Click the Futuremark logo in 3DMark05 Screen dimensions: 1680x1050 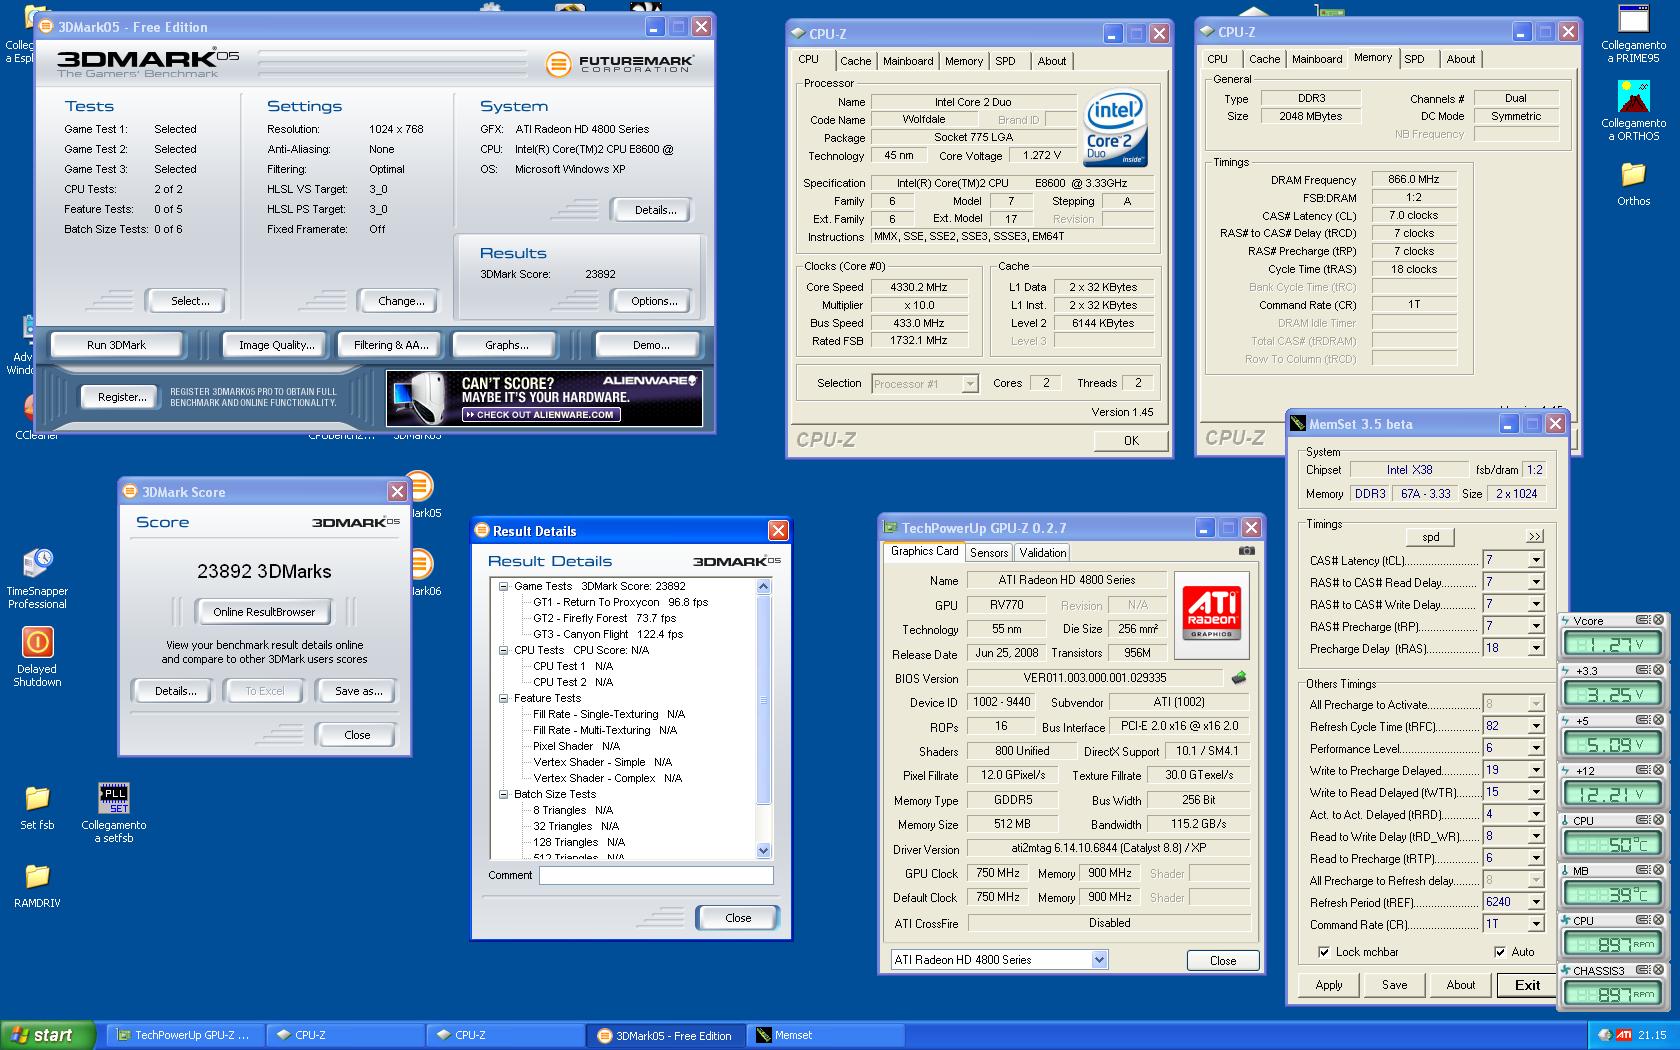point(620,64)
